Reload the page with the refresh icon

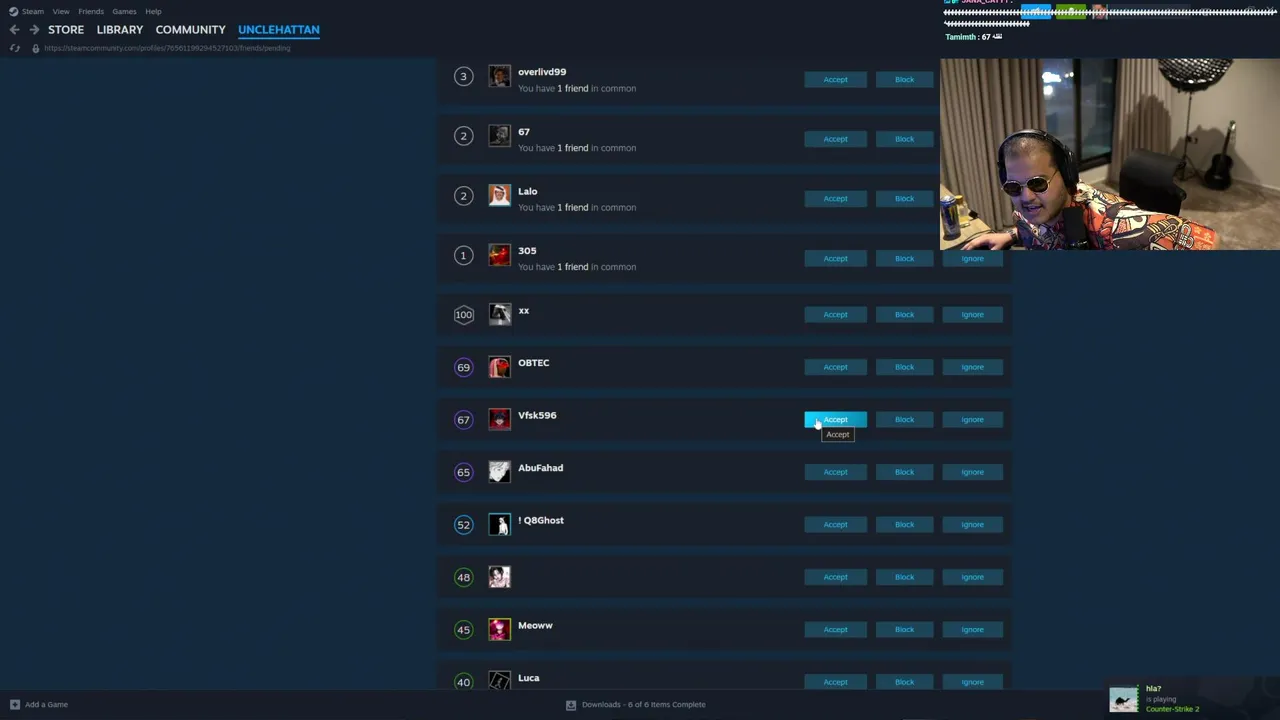(x=15, y=48)
